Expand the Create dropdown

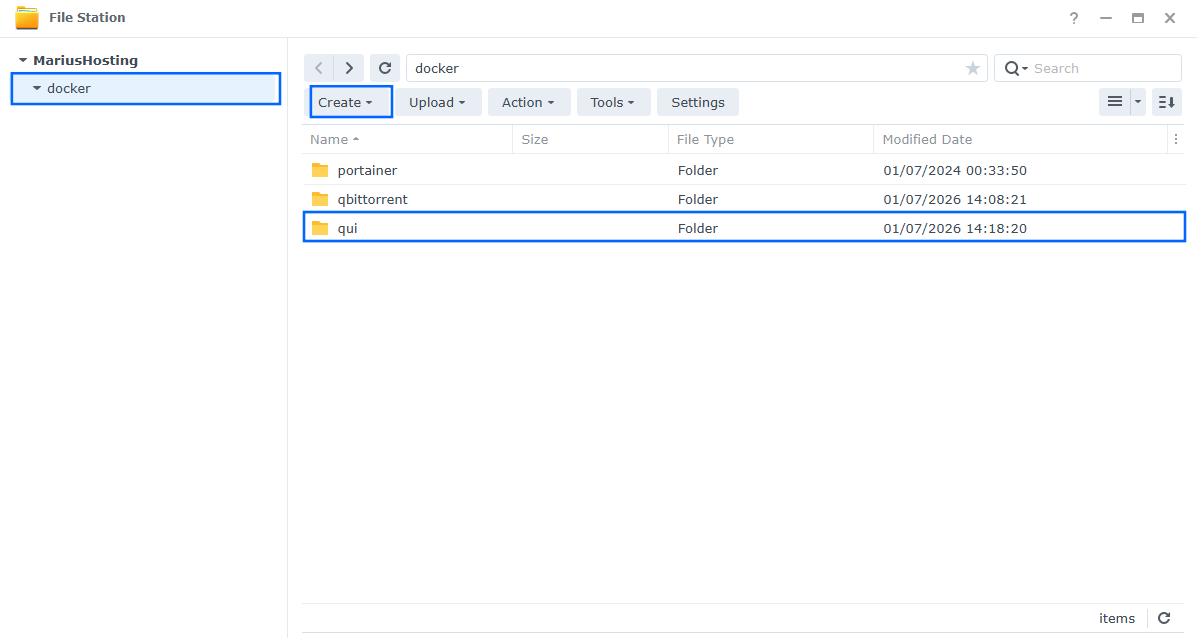[x=348, y=101]
